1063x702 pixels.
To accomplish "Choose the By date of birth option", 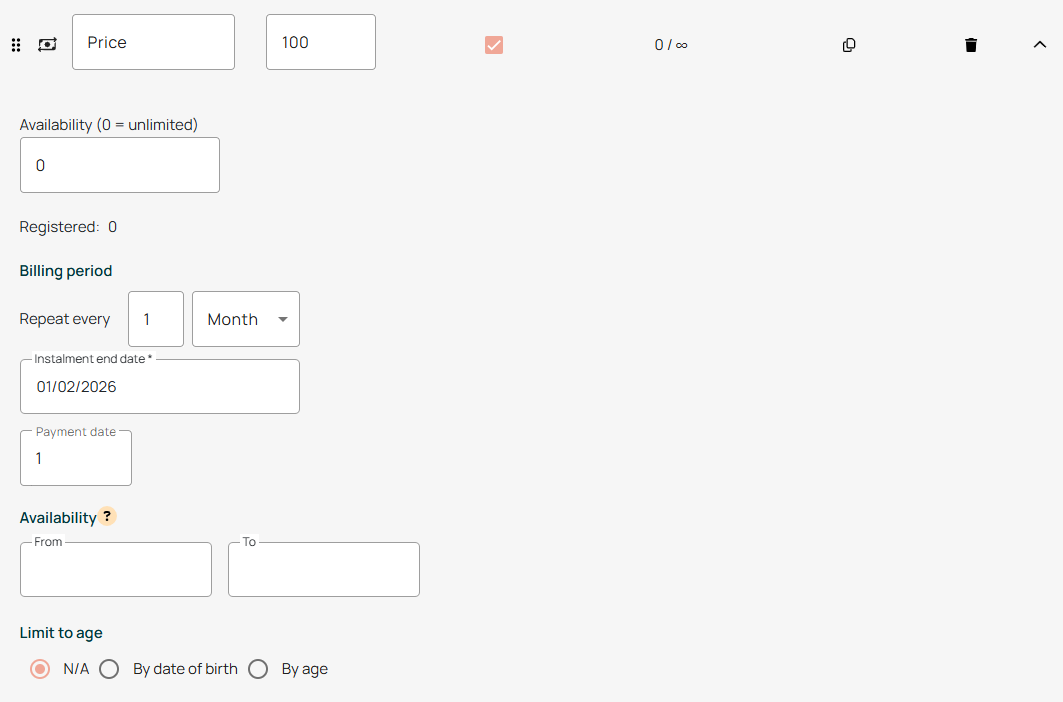I will pos(110,669).
